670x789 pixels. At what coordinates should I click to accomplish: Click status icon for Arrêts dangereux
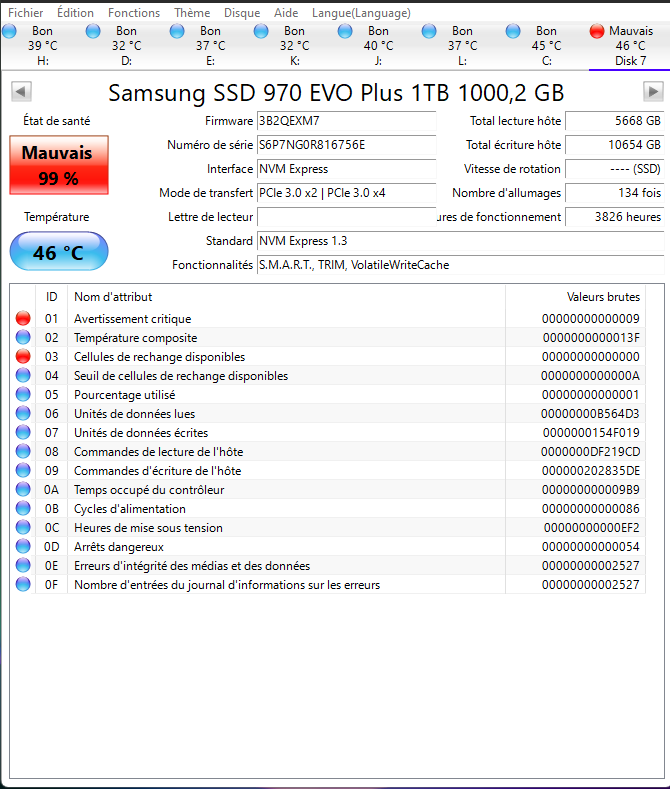coord(23,546)
